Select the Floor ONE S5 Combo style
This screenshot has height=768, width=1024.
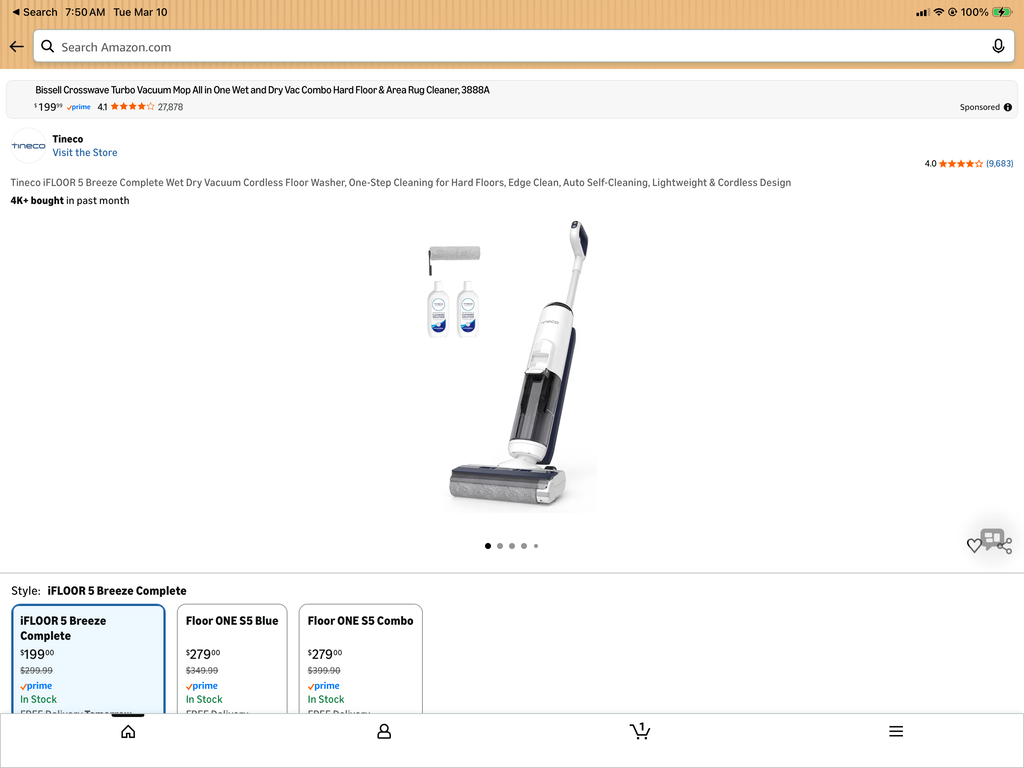click(360, 658)
